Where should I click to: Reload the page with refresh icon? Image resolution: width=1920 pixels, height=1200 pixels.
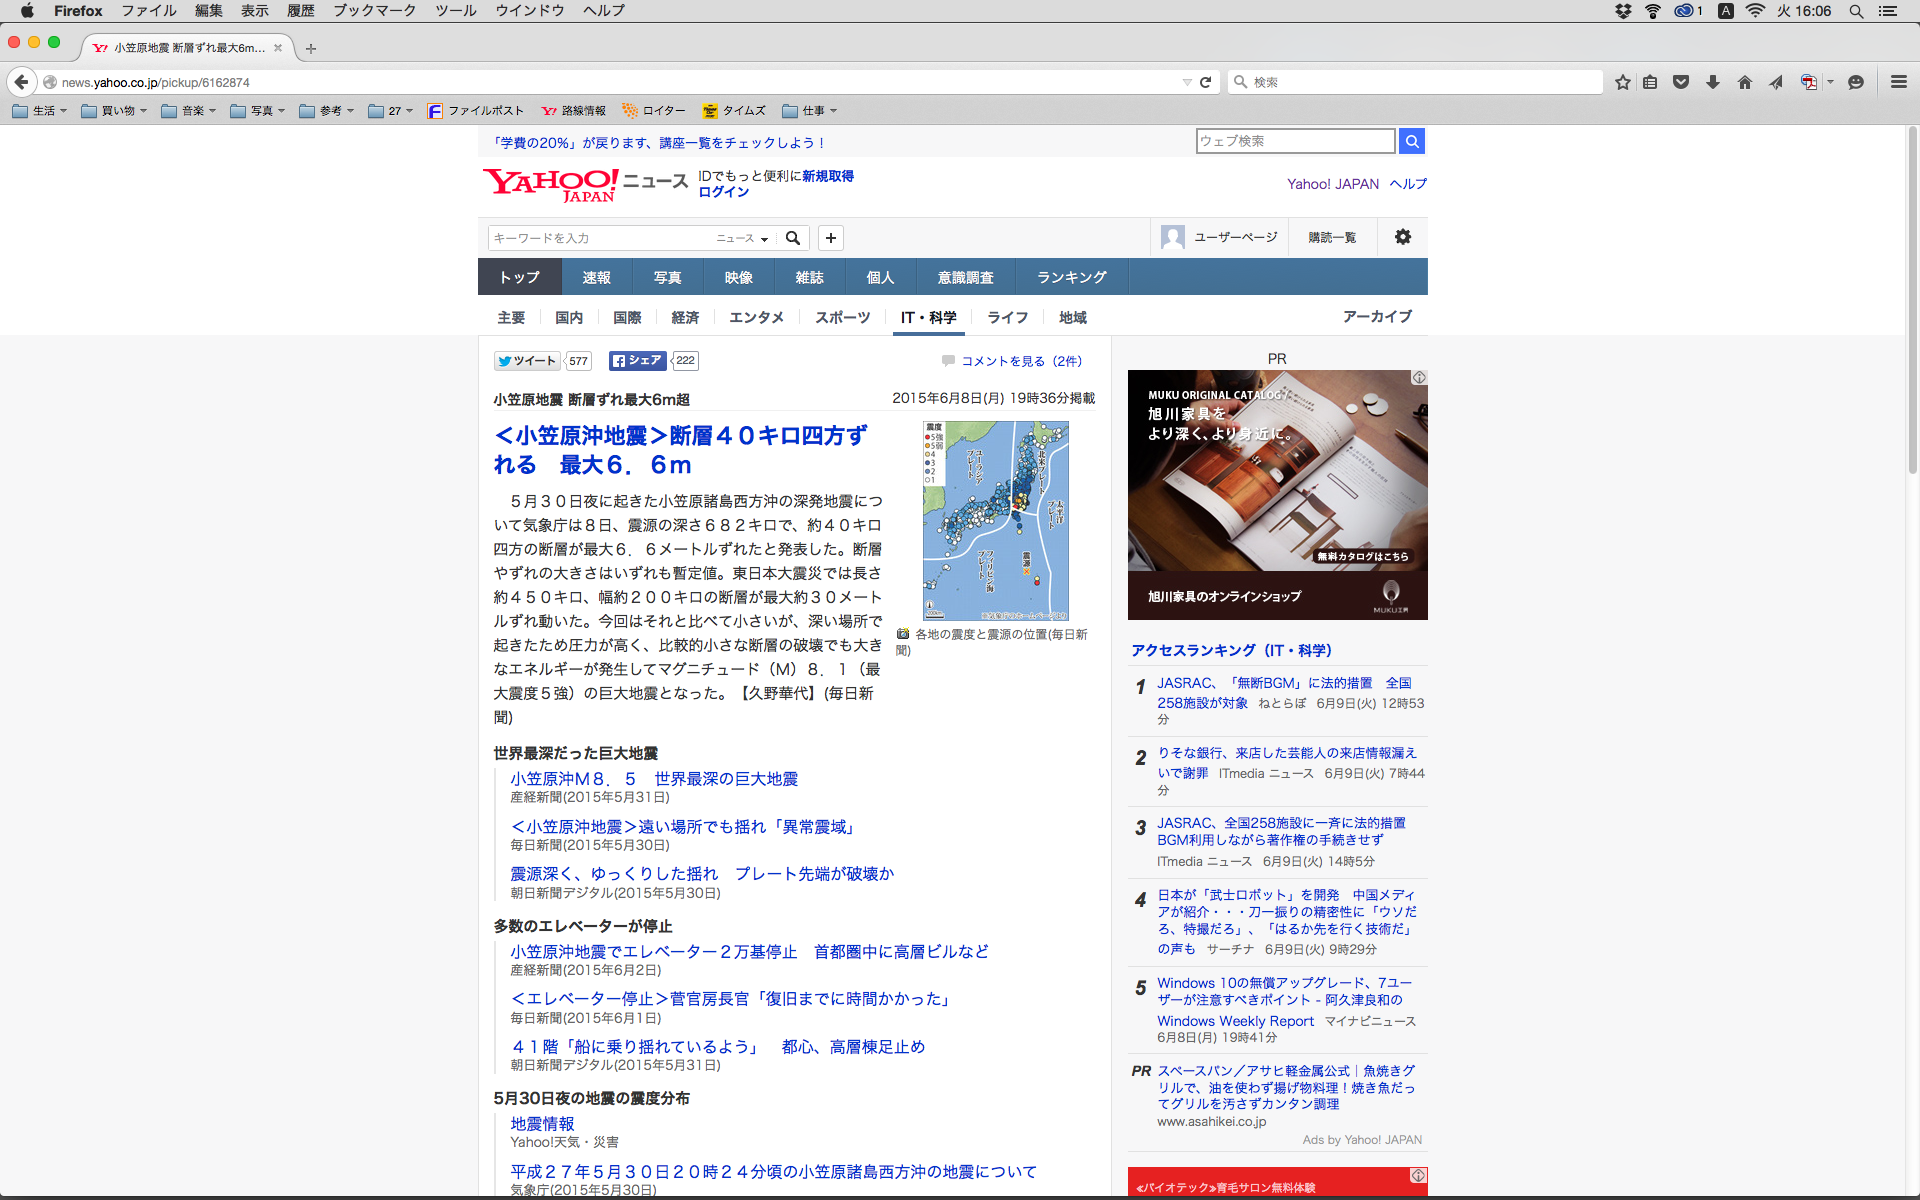[1206, 82]
